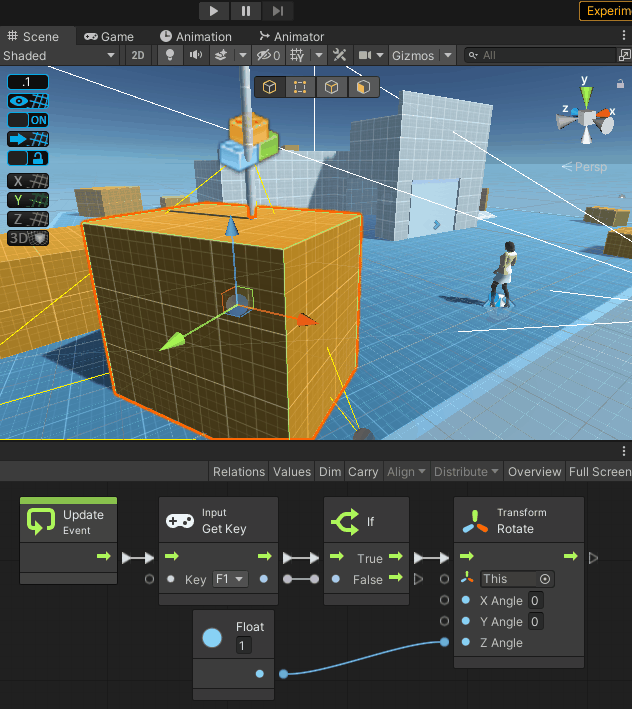Click the Float value input field
This screenshot has height=709, width=632.
click(243, 646)
